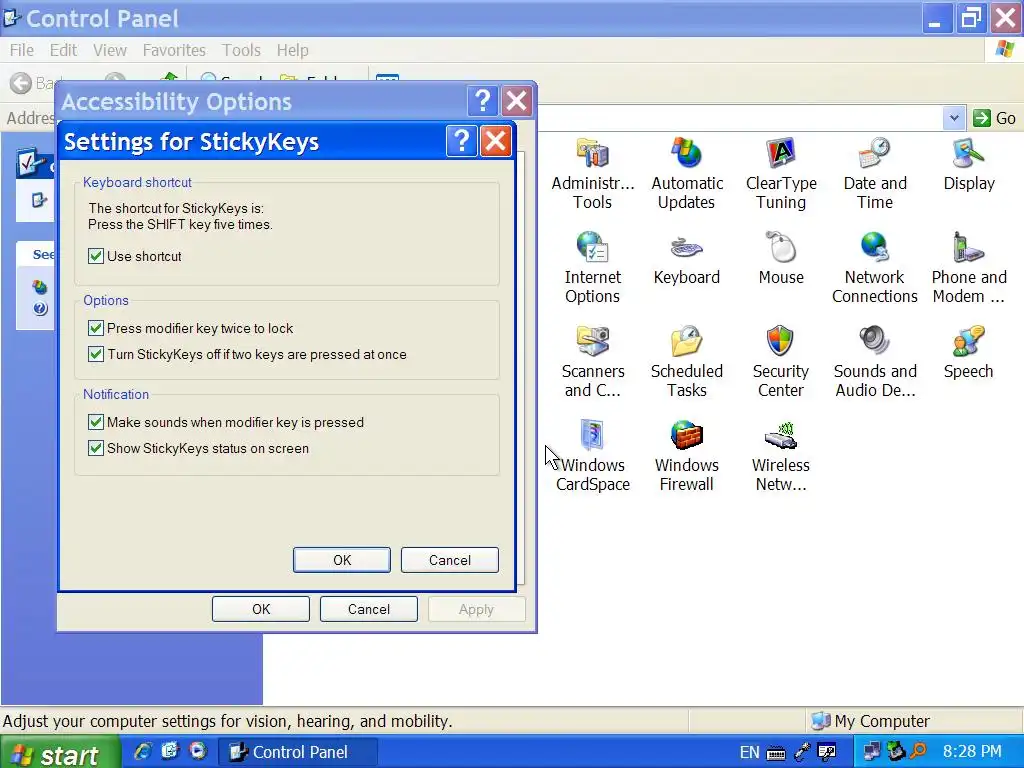
Task: Open the Edit menu
Action: (x=63, y=50)
